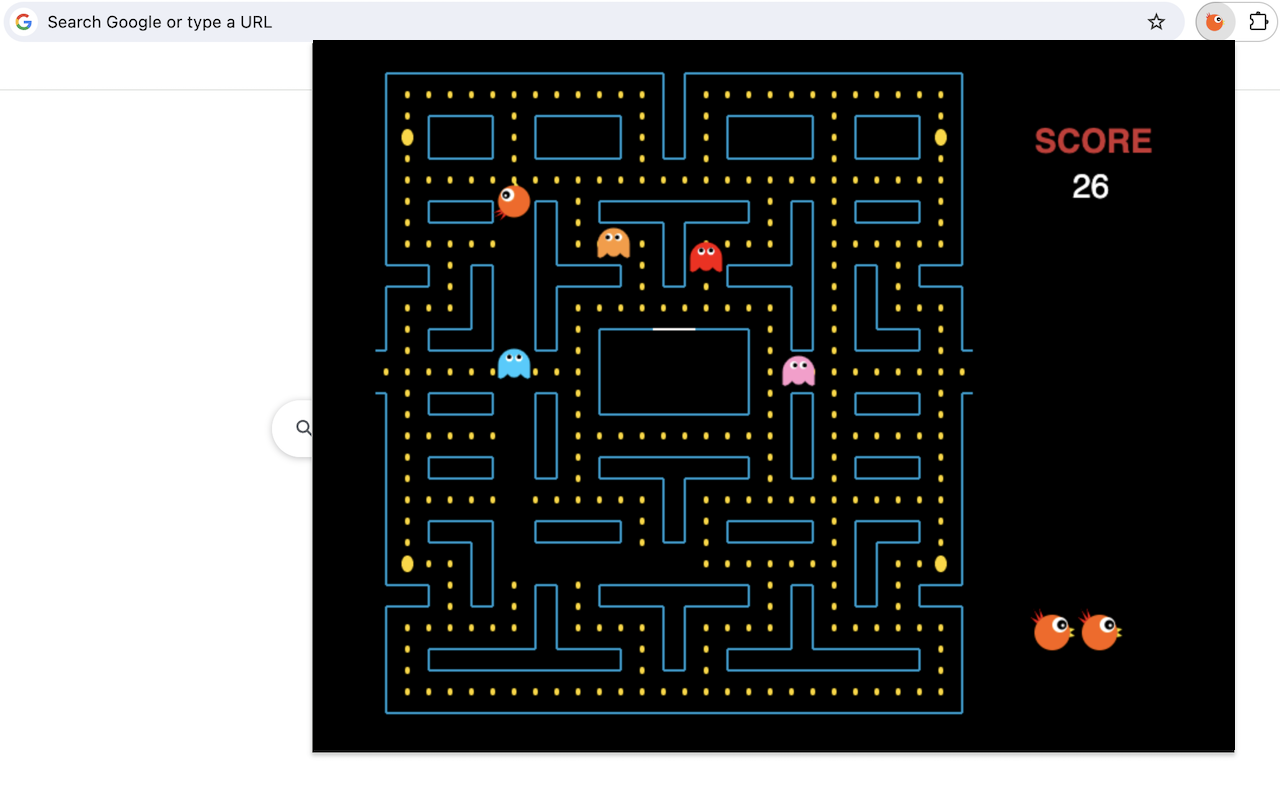Click the search magnifier icon beside the maze
Viewport: 1280px width, 800px height.
coord(303,428)
